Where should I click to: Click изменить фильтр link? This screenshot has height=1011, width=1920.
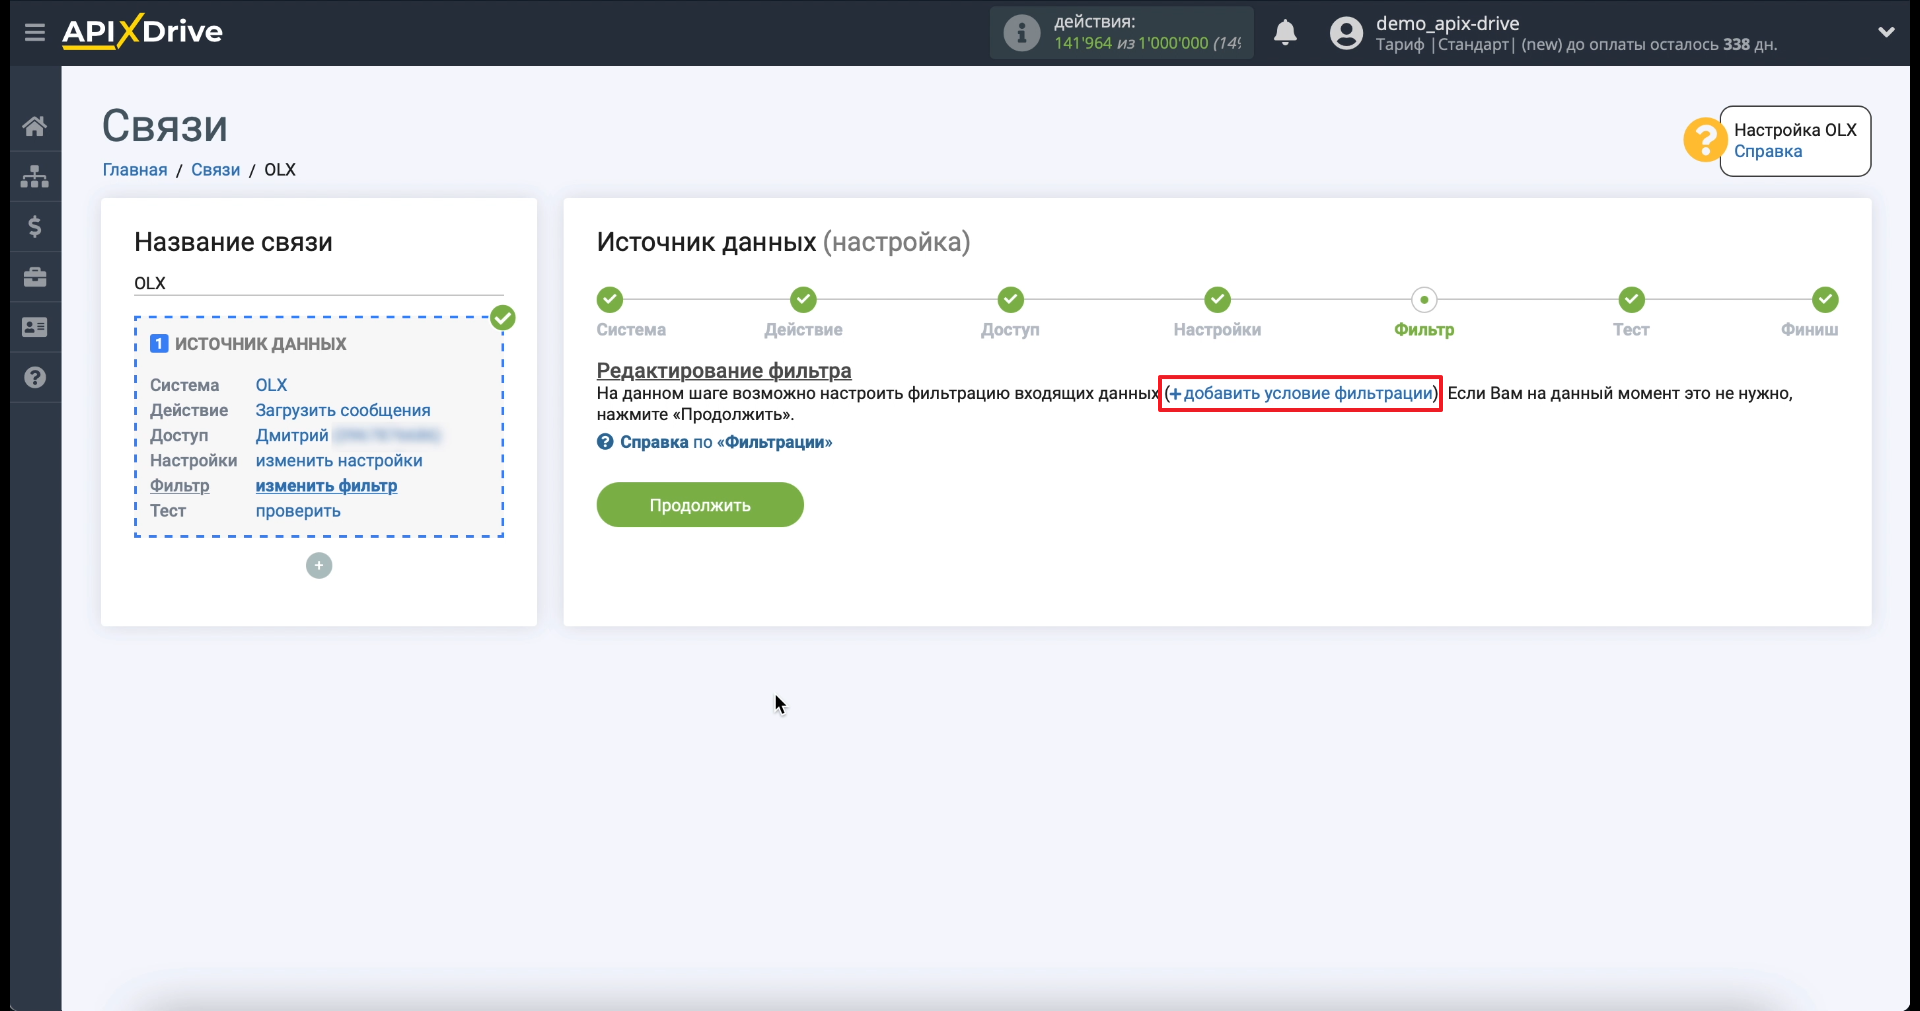click(x=326, y=485)
